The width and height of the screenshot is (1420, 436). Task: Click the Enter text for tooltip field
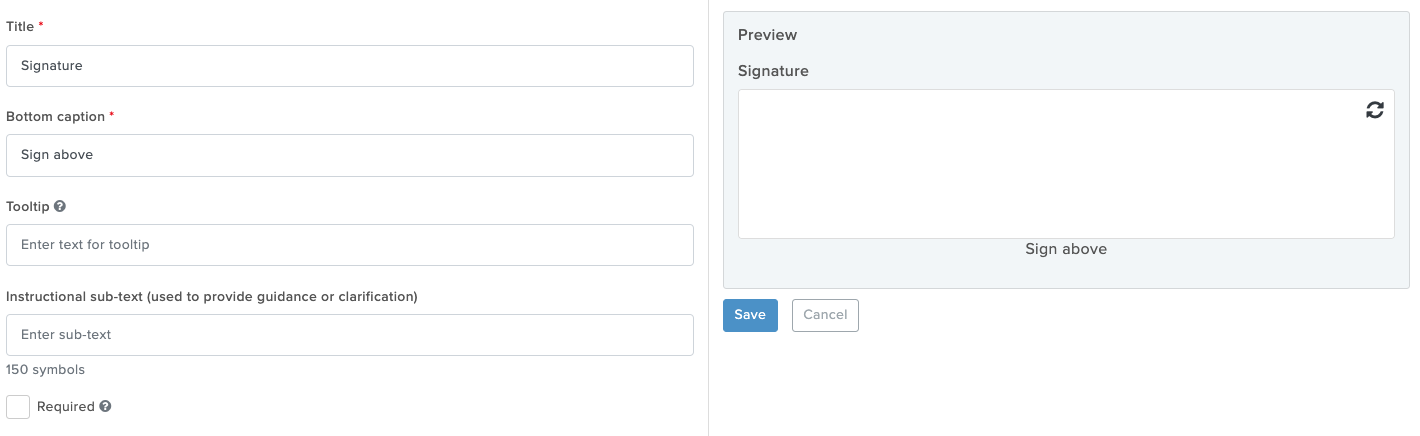coord(350,245)
